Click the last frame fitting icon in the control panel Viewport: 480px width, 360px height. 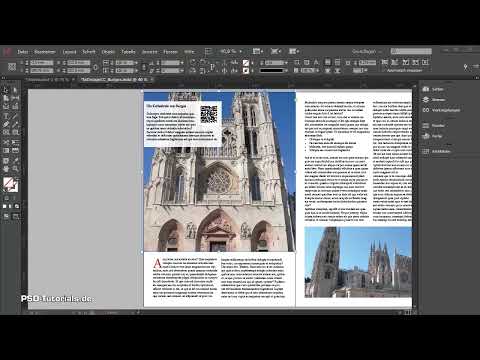click(x=425, y=62)
